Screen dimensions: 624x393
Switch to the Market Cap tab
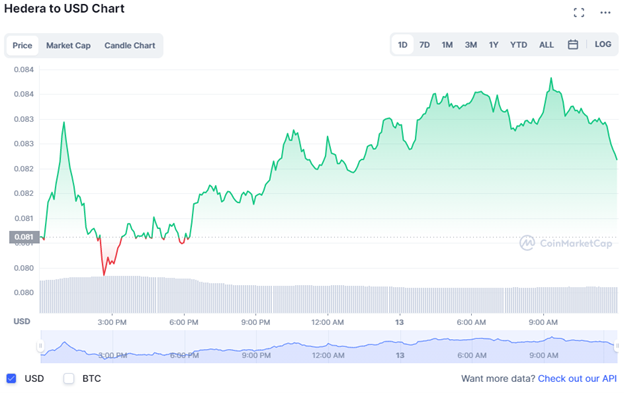pyautogui.click(x=68, y=45)
